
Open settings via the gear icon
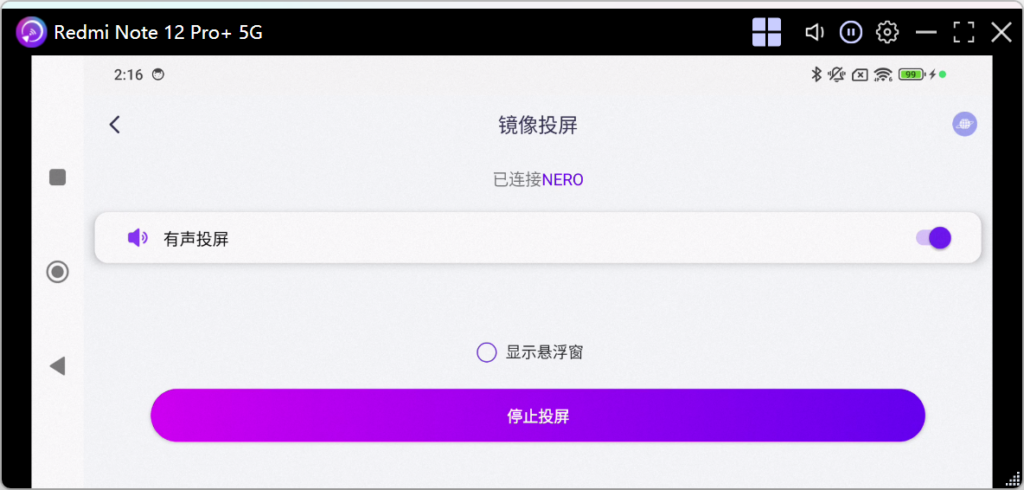[887, 32]
